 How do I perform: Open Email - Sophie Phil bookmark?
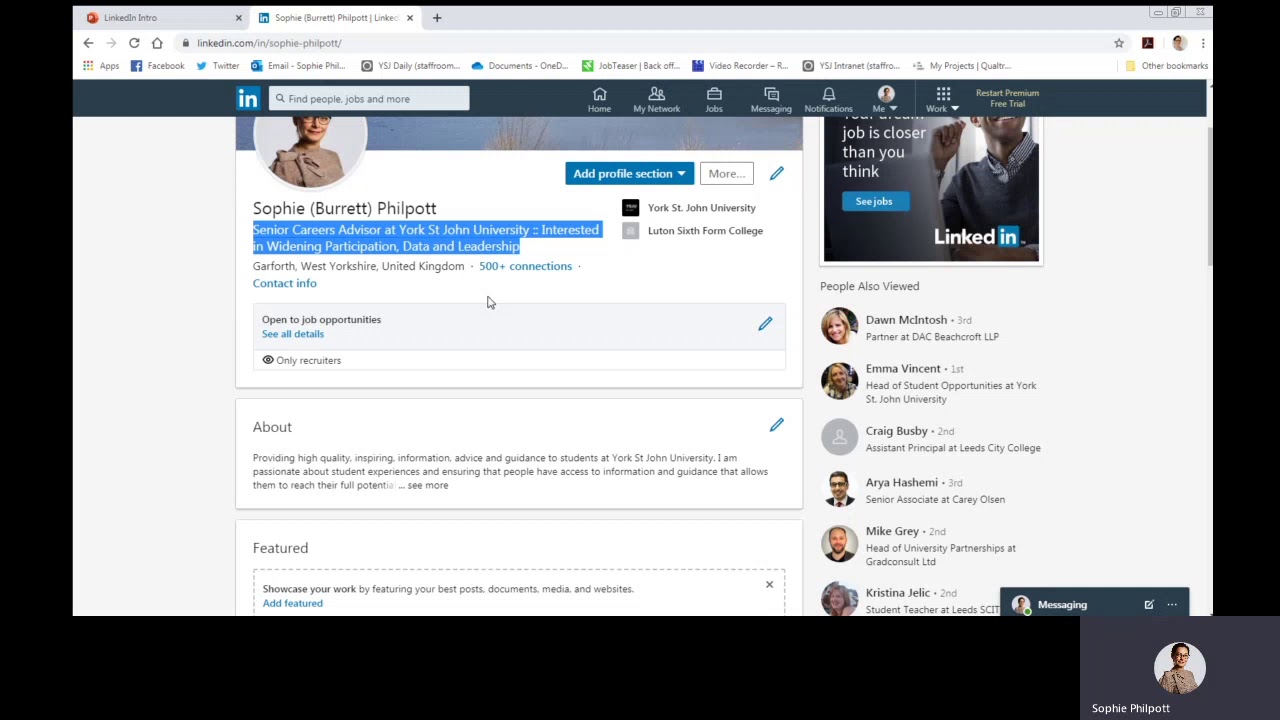pyautogui.click(x=298, y=66)
